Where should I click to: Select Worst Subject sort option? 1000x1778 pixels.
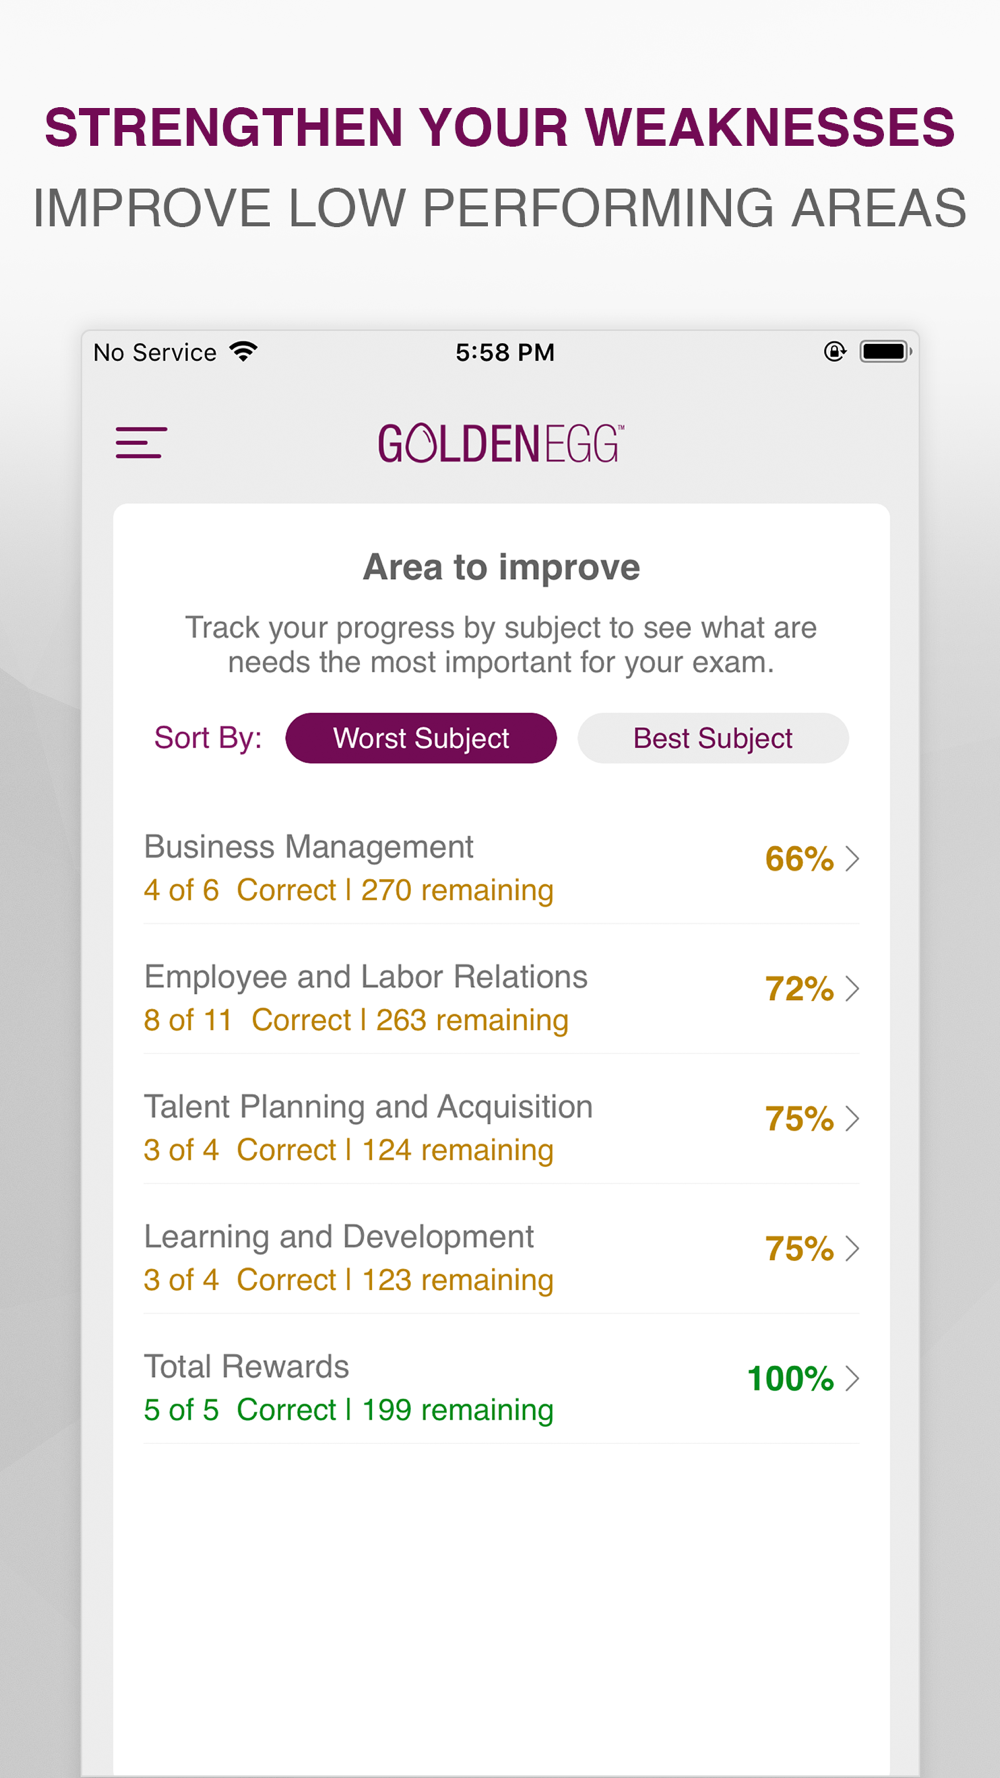pos(421,738)
